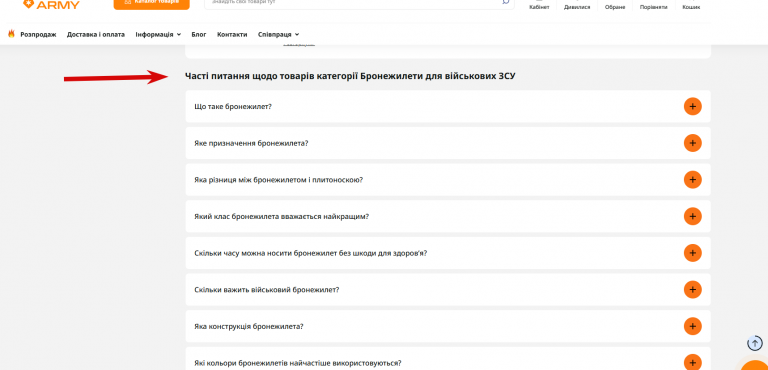This screenshot has width=768, height=370.
Task: Expand the 'Що таке бронежилет?' plus button
Action: 693,106
